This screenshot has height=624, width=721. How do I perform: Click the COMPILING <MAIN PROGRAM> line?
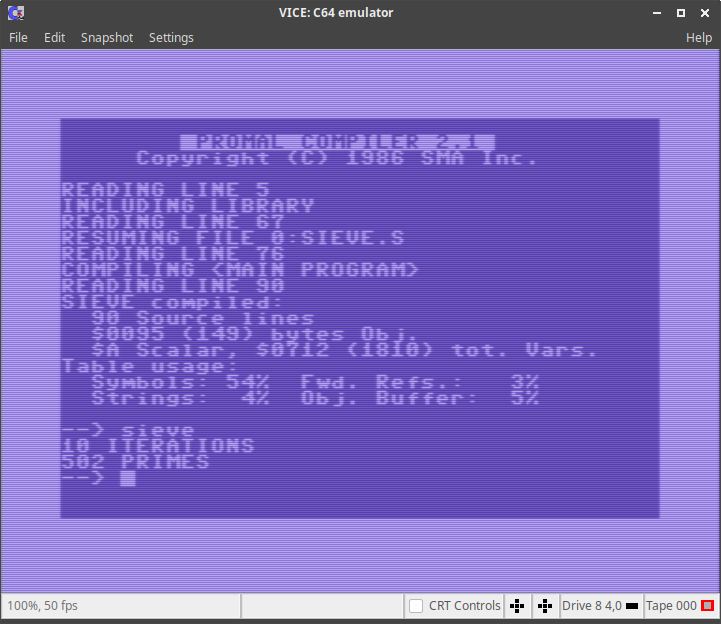click(240, 270)
